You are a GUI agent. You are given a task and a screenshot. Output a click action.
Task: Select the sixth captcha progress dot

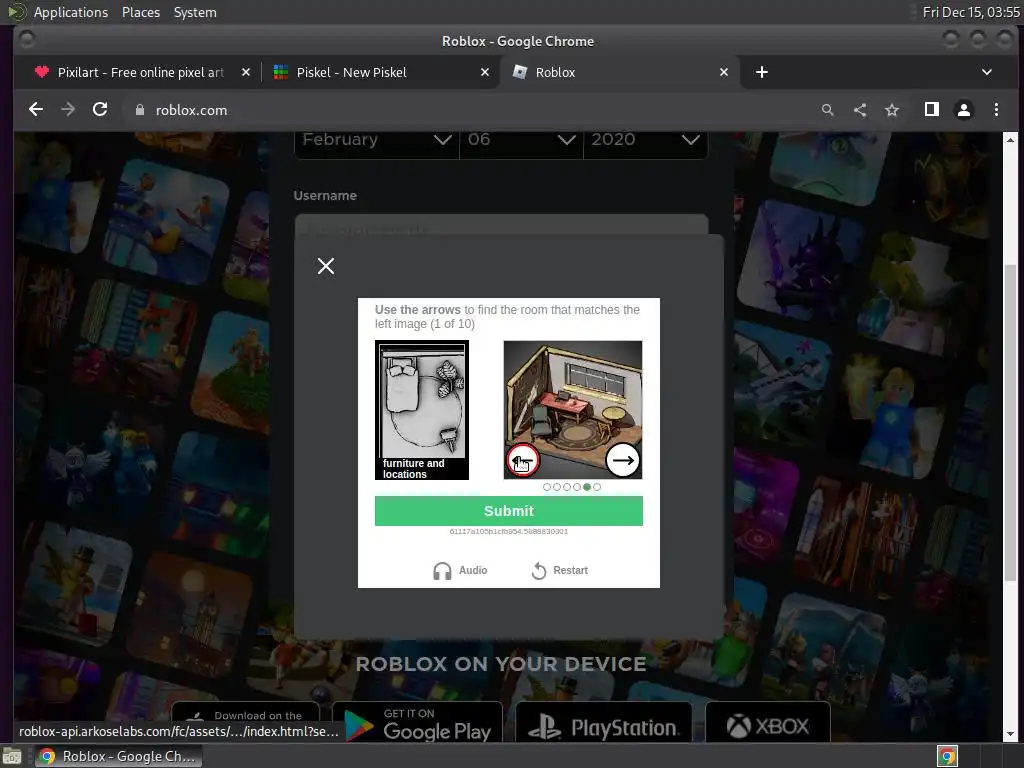point(597,487)
